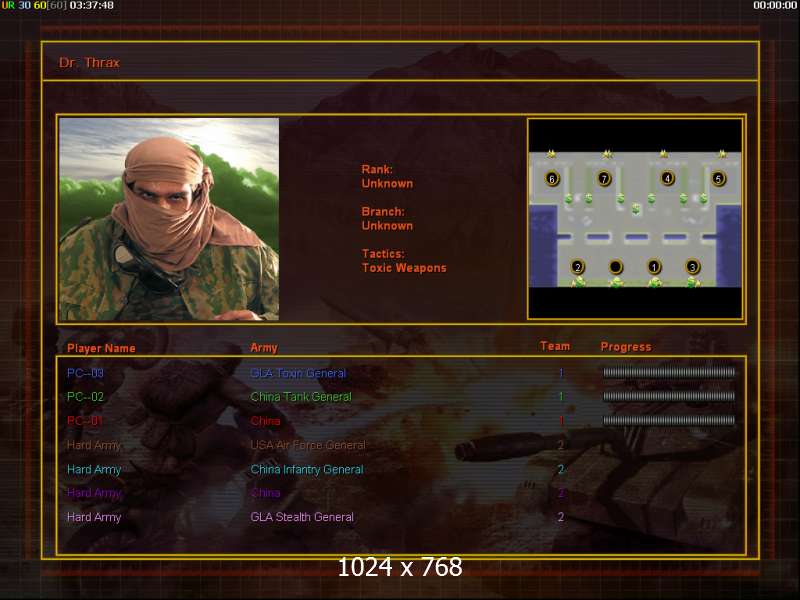Click the Player Name column header
The width and height of the screenshot is (800, 600).
(x=101, y=348)
